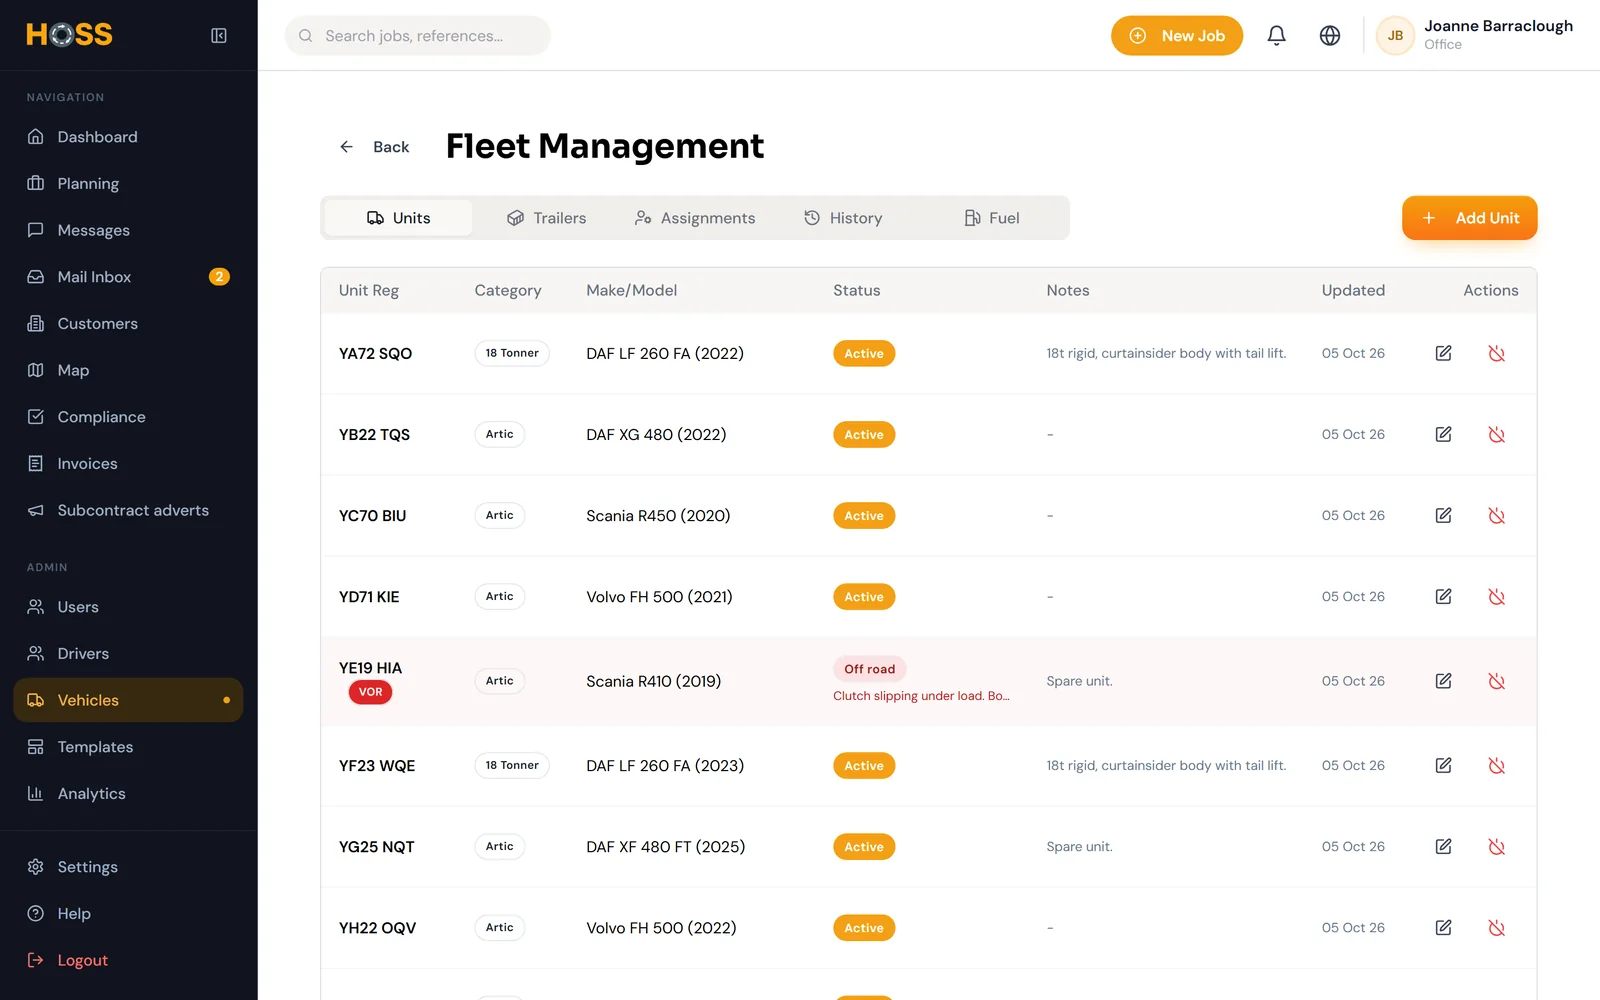Collapse the sidebar using the panel icon
1600x1000 pixels.
click(x=219, y=36)
